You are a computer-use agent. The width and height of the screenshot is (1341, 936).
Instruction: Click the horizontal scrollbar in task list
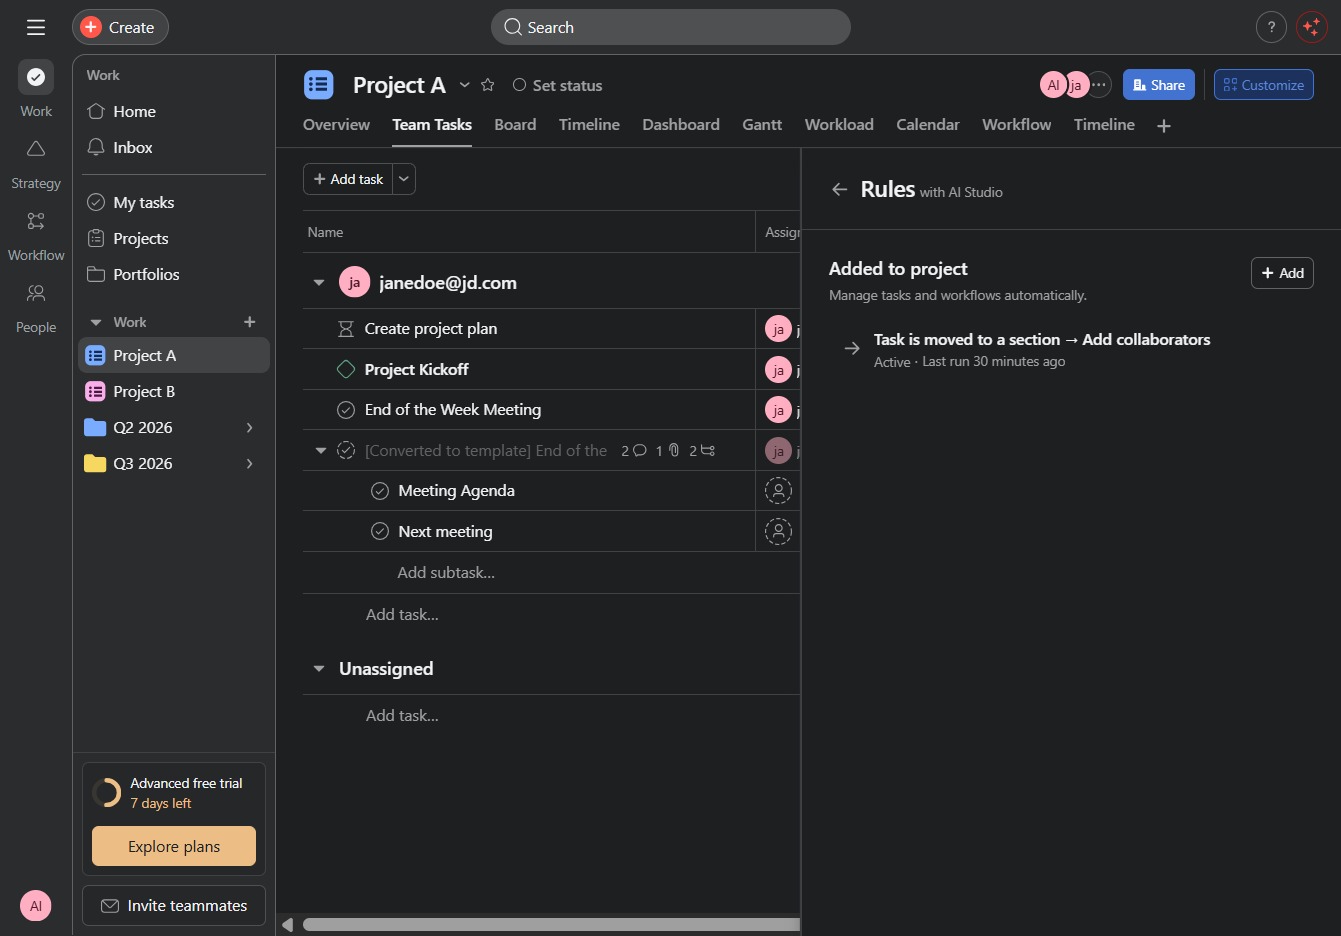551,925
